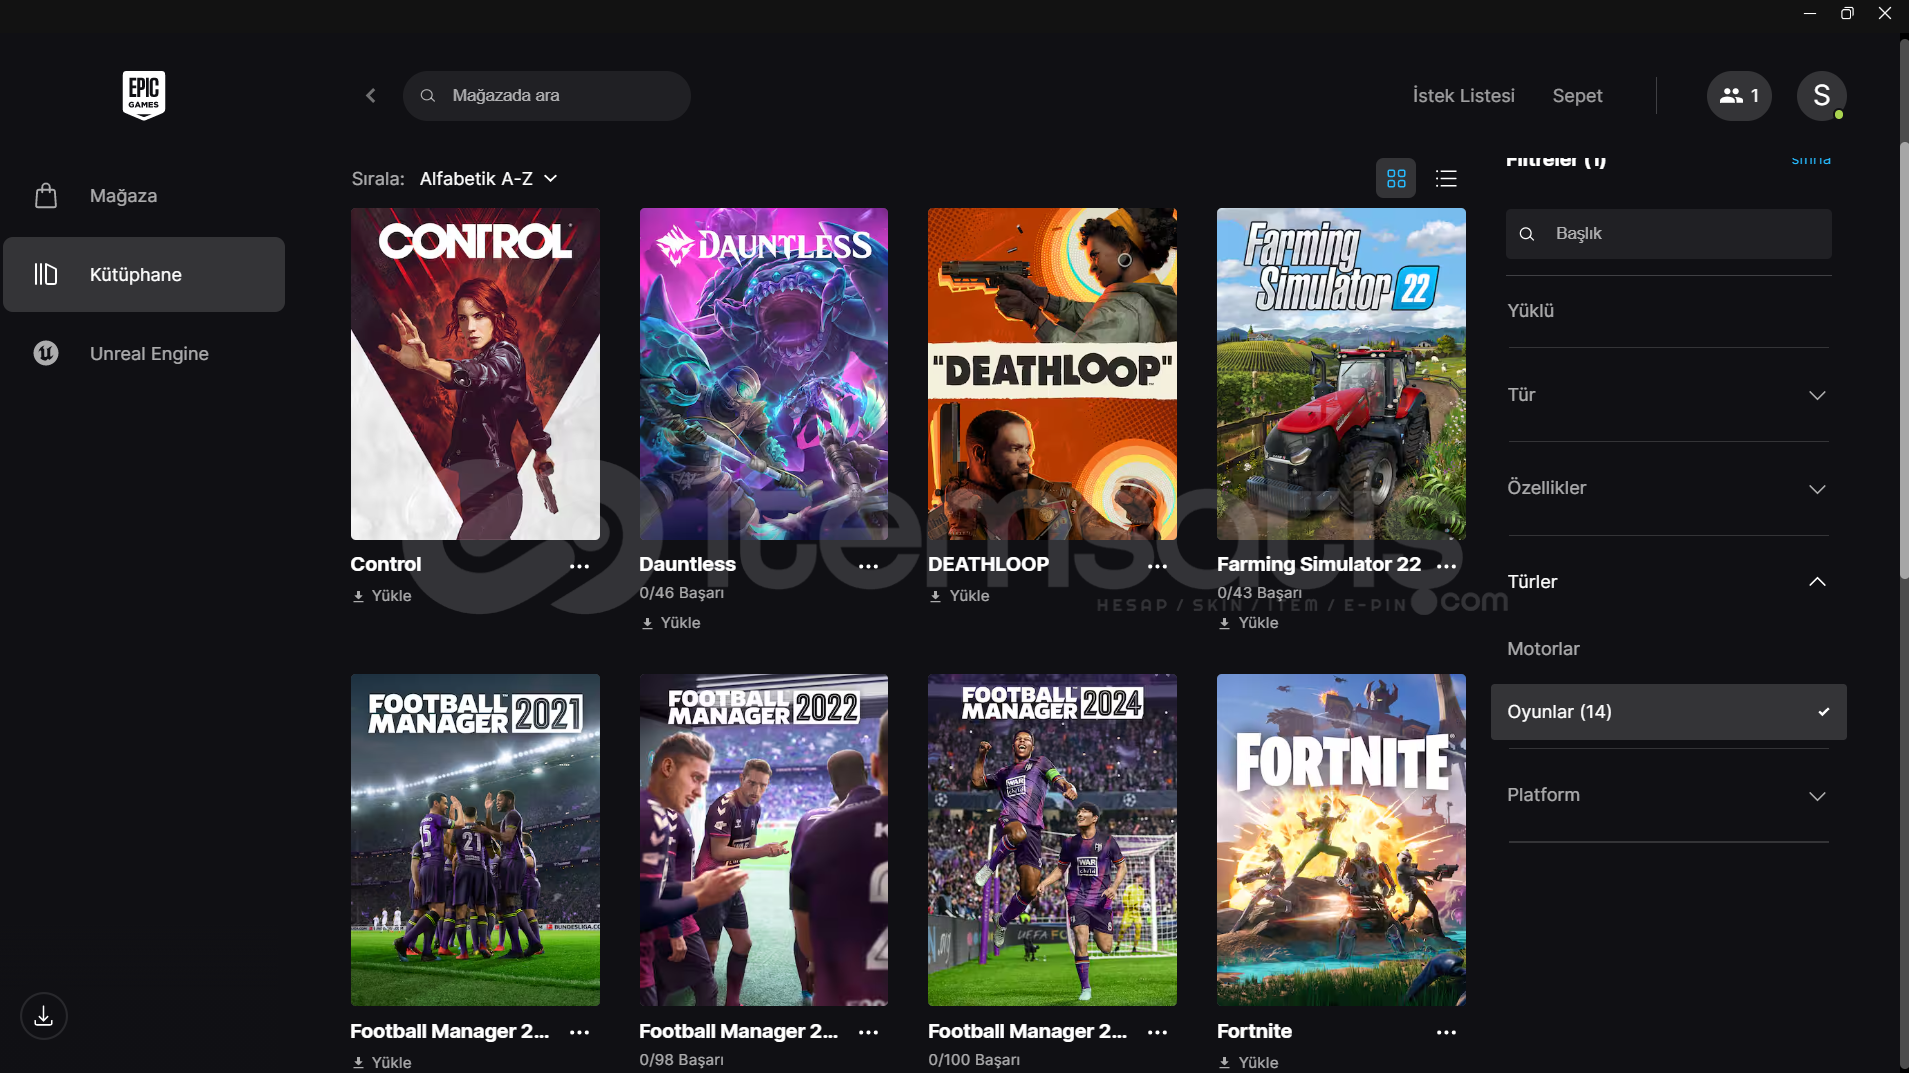Switch to list view

(1446, 178)
